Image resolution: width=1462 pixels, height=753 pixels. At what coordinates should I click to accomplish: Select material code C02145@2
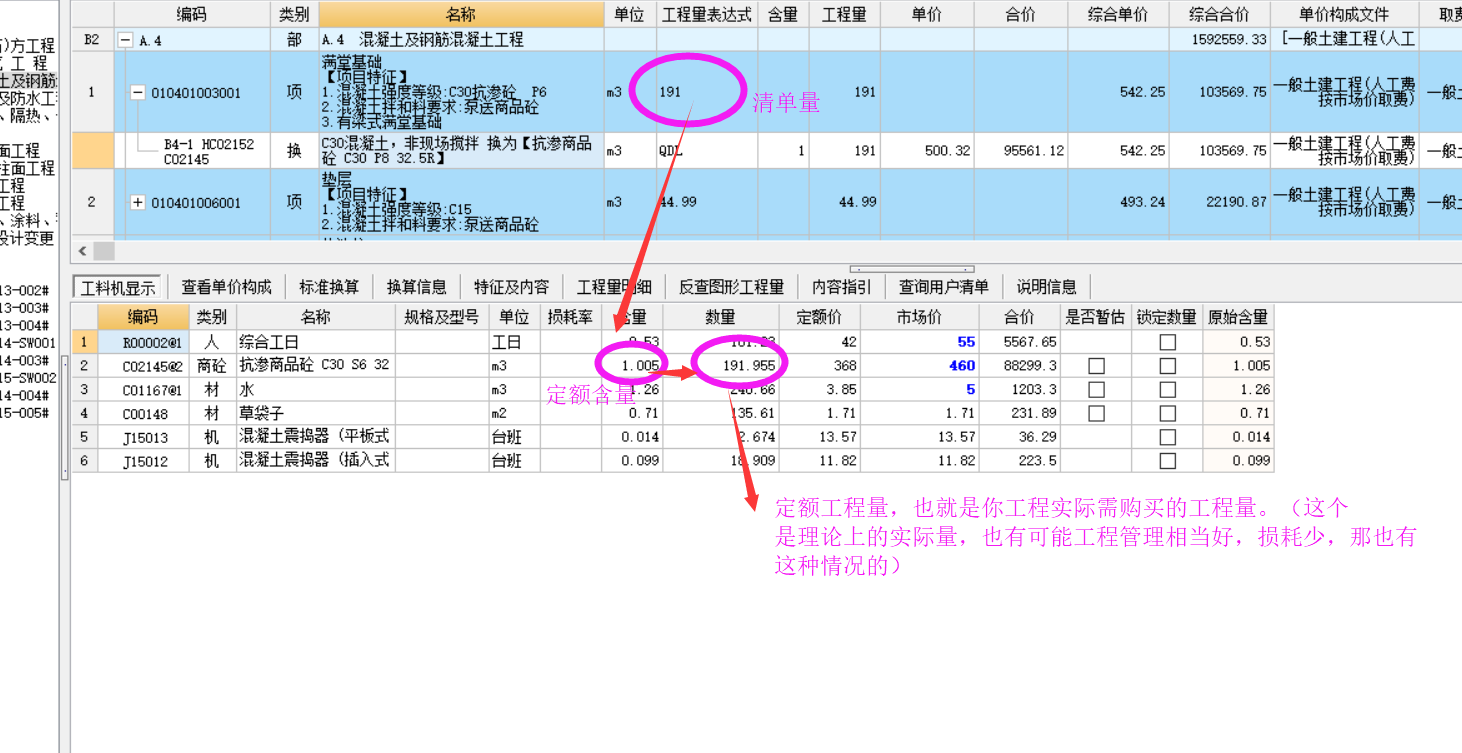(x=143, y=366)
